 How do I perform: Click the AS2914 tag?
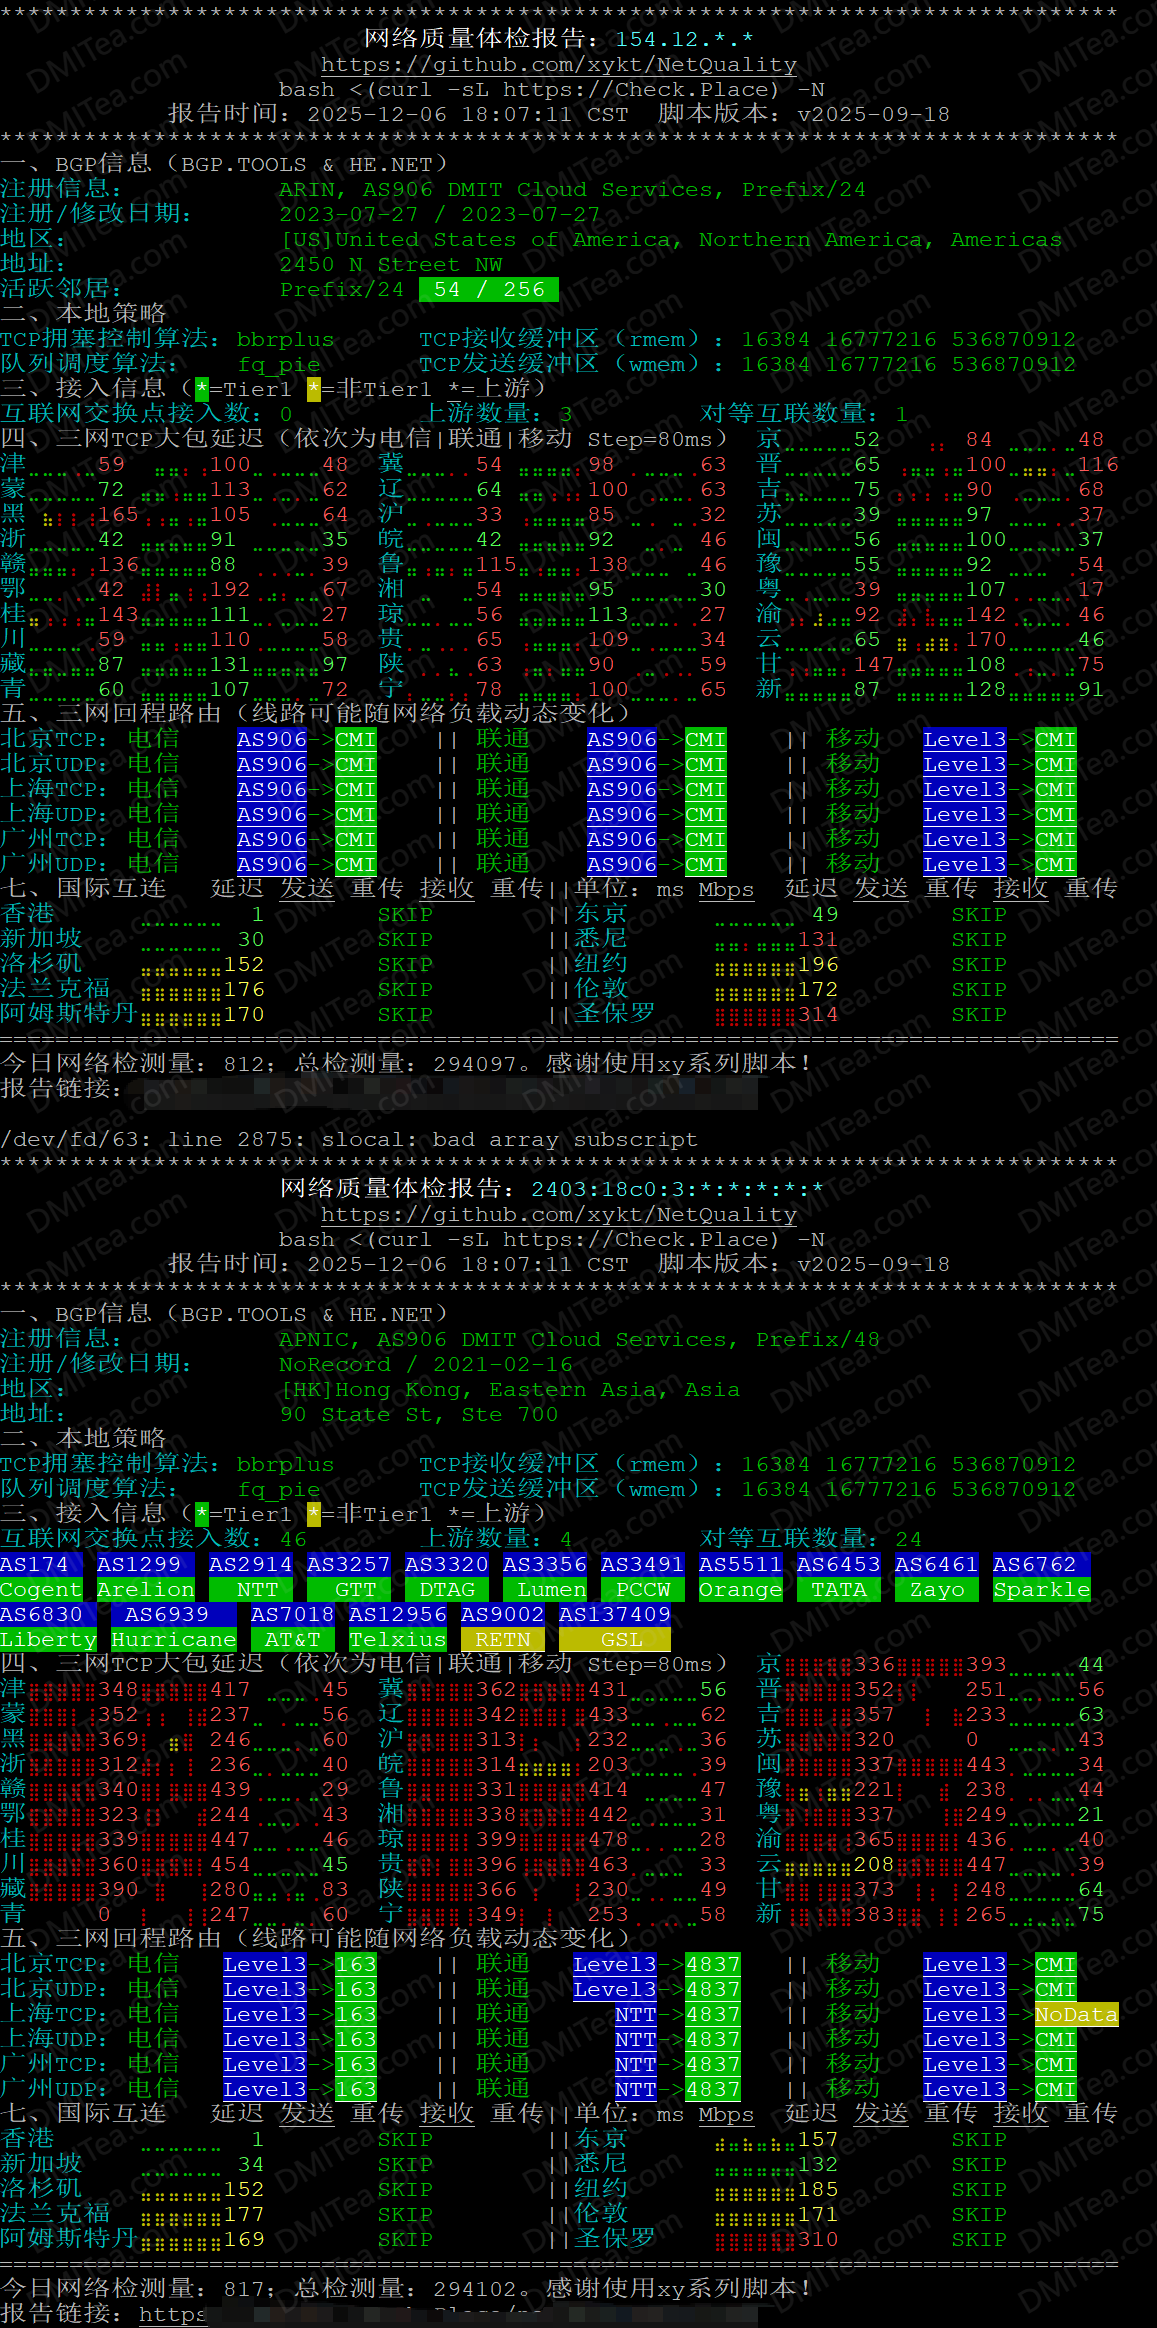pyautogui.click(x=251, y=1565)
